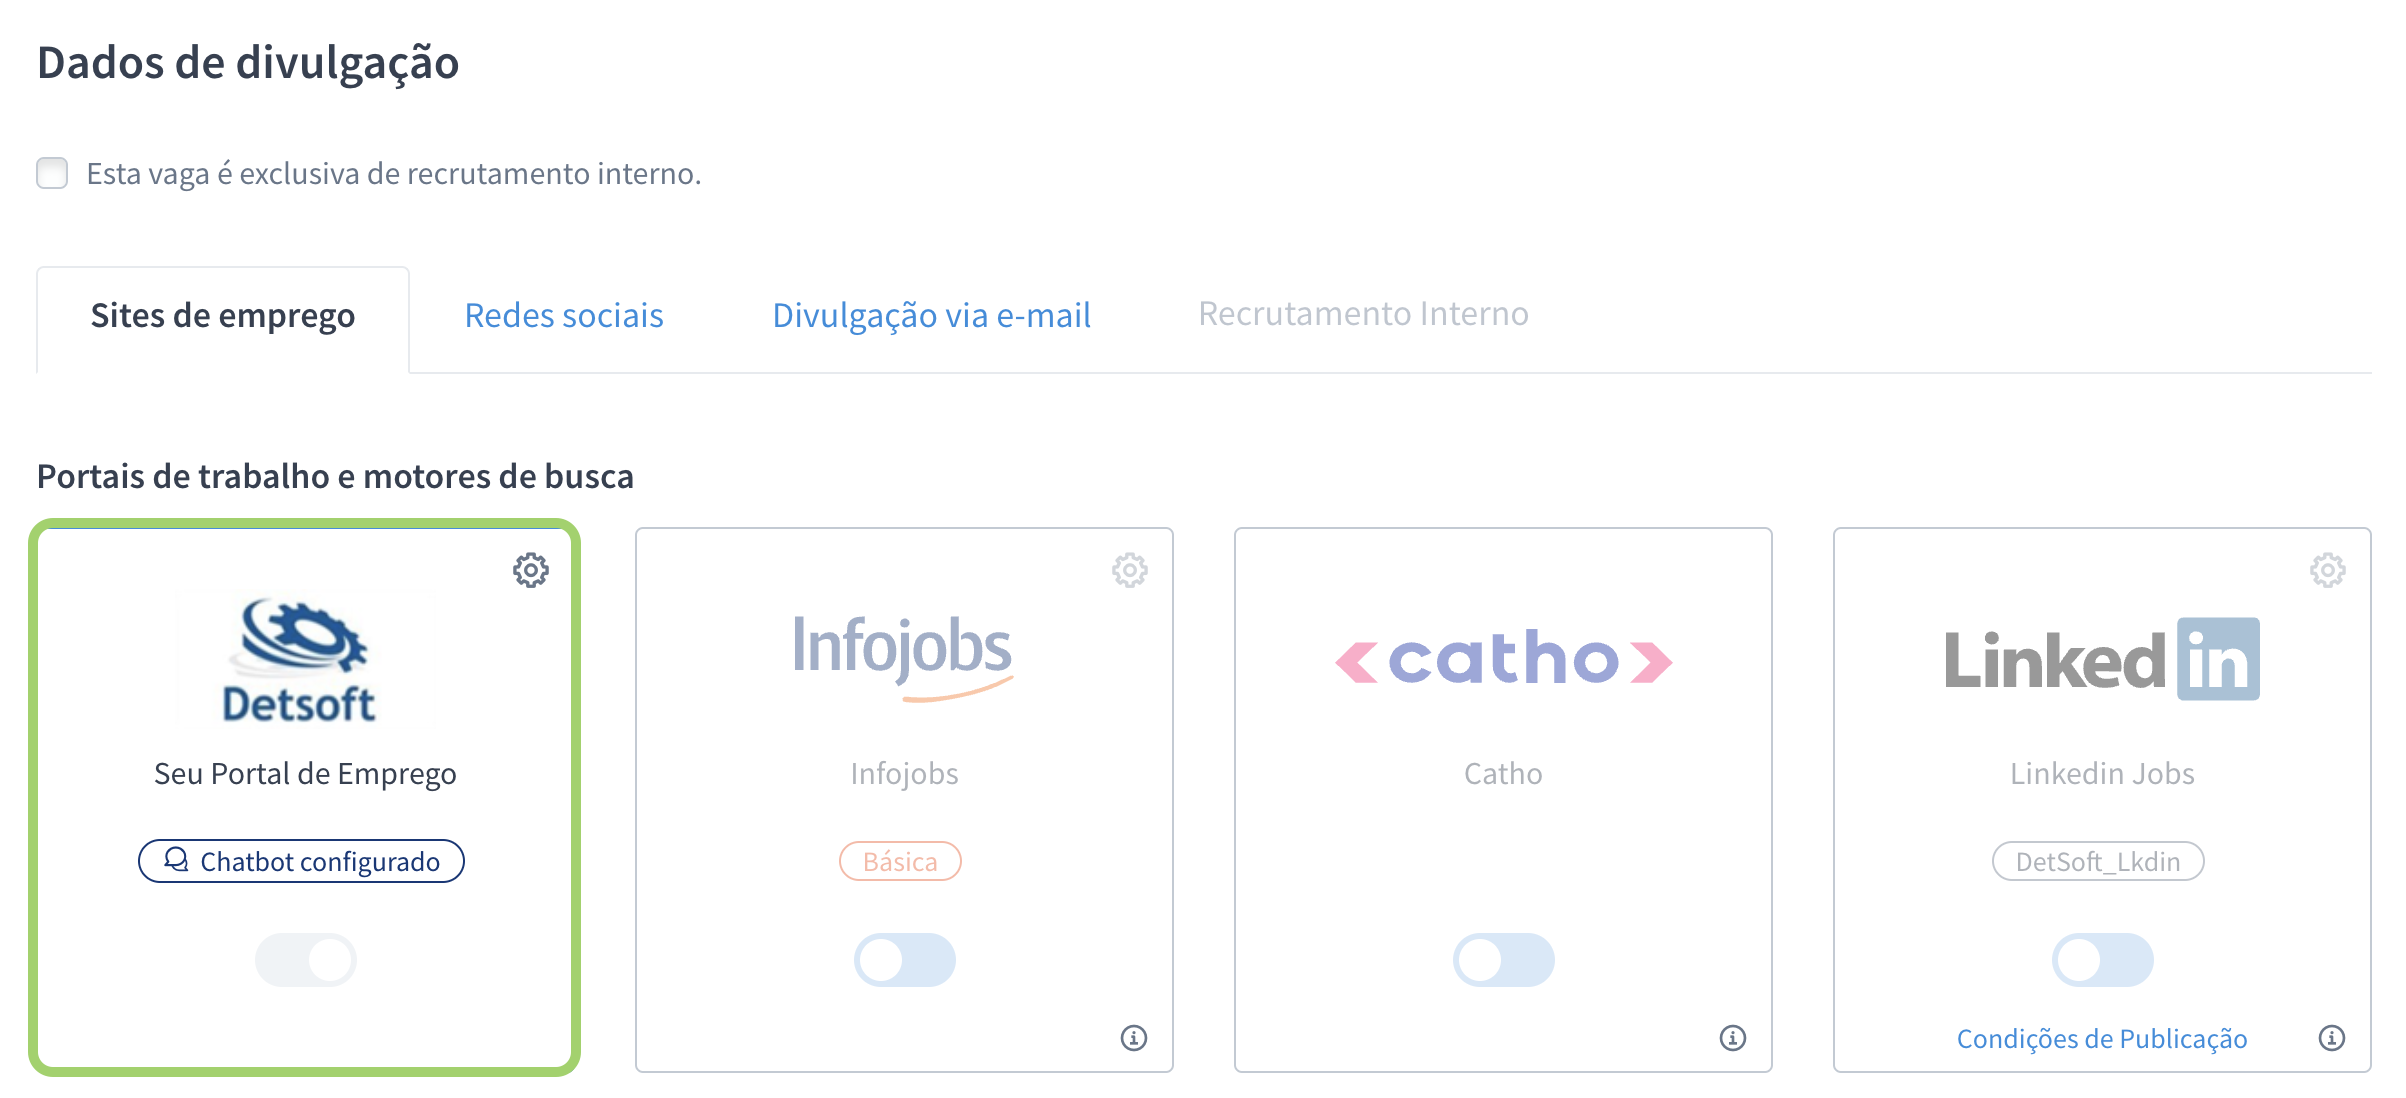The image size is (2406, 1098).
Task: Switch to the Redes sociais tab
Action: click(564, 316)
